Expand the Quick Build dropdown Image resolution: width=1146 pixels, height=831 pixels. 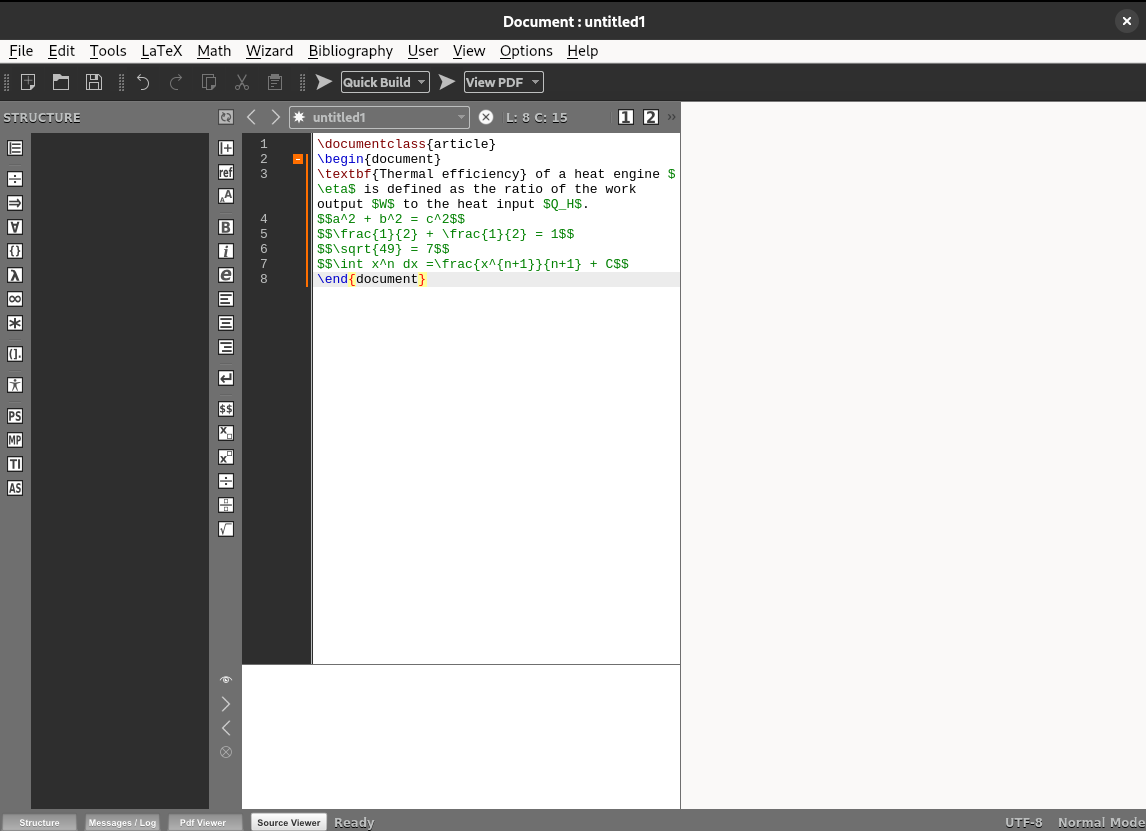click(422, 82)
